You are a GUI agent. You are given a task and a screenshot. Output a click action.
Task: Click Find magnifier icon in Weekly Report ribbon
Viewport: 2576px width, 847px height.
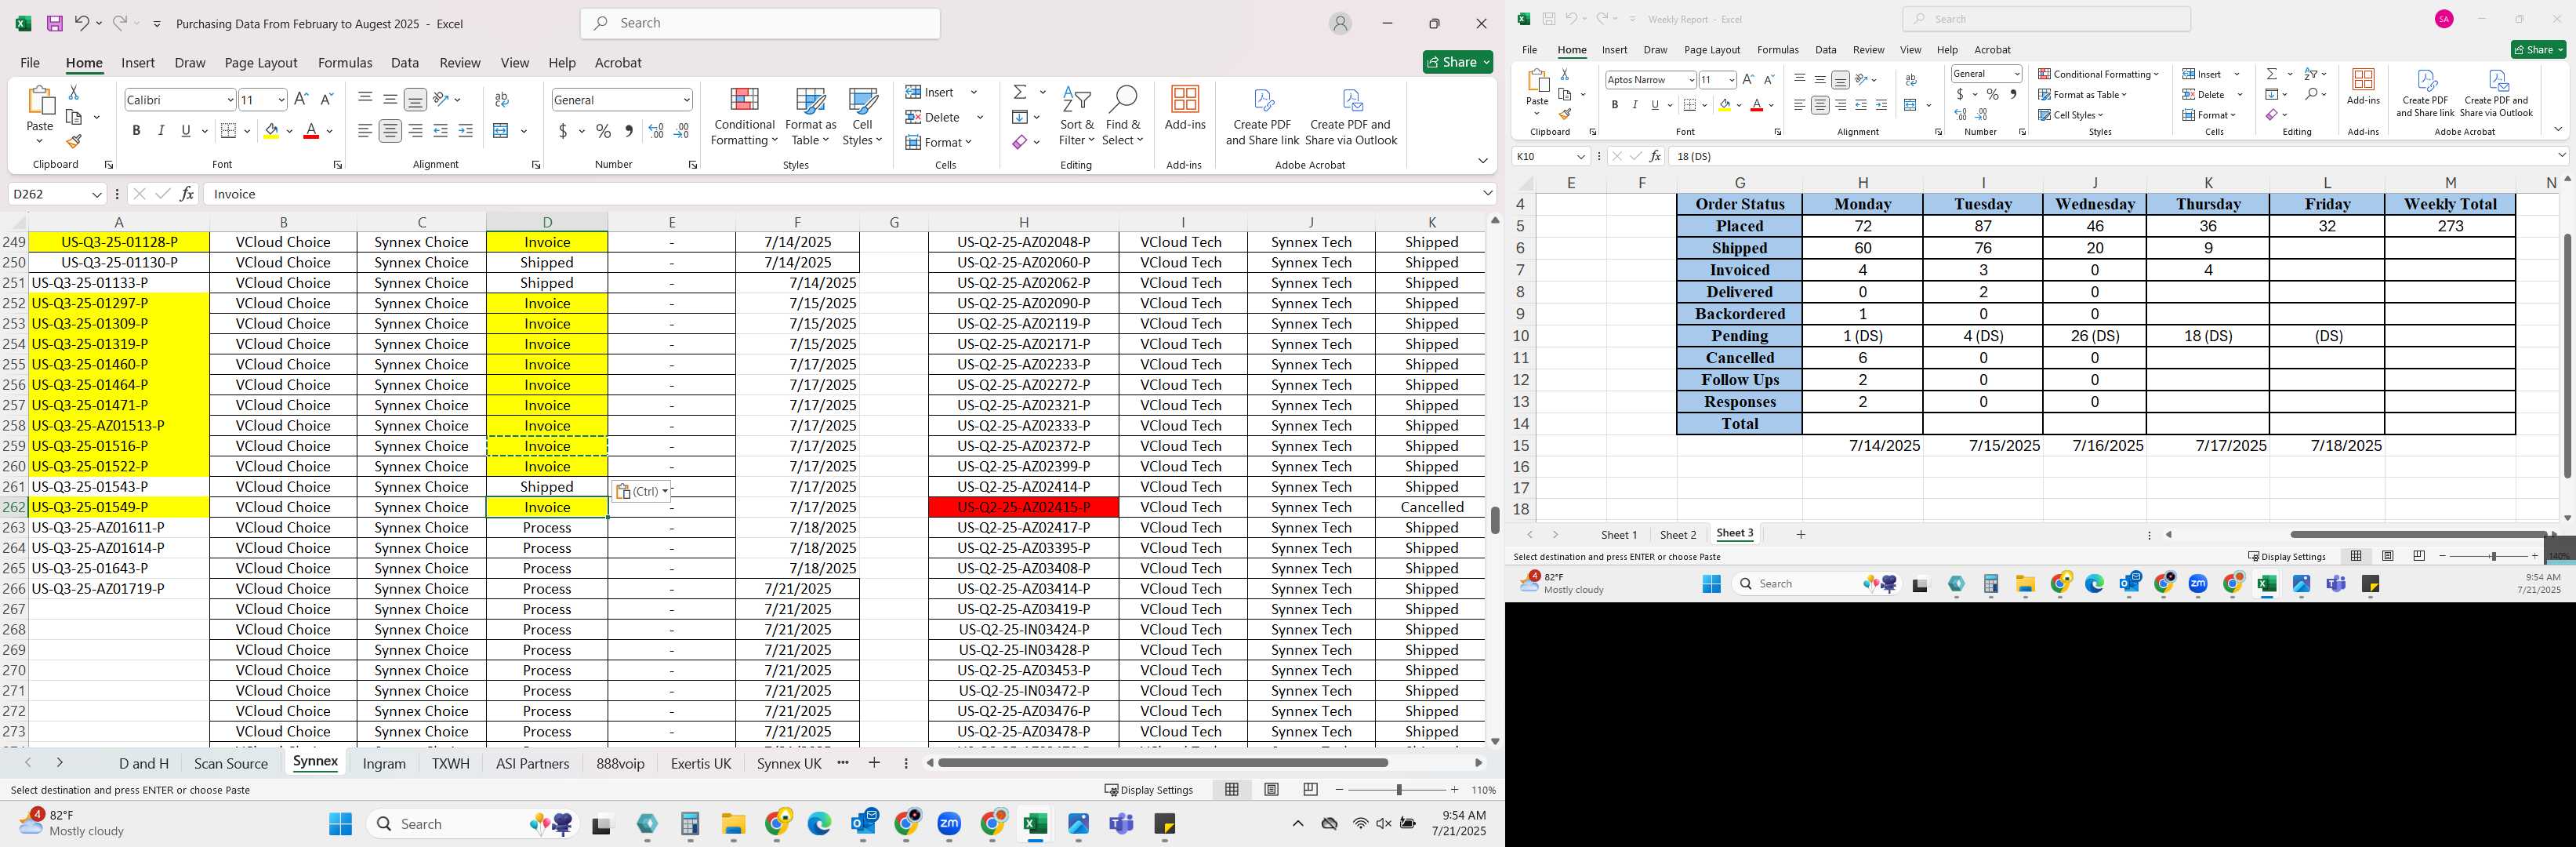2312,94
